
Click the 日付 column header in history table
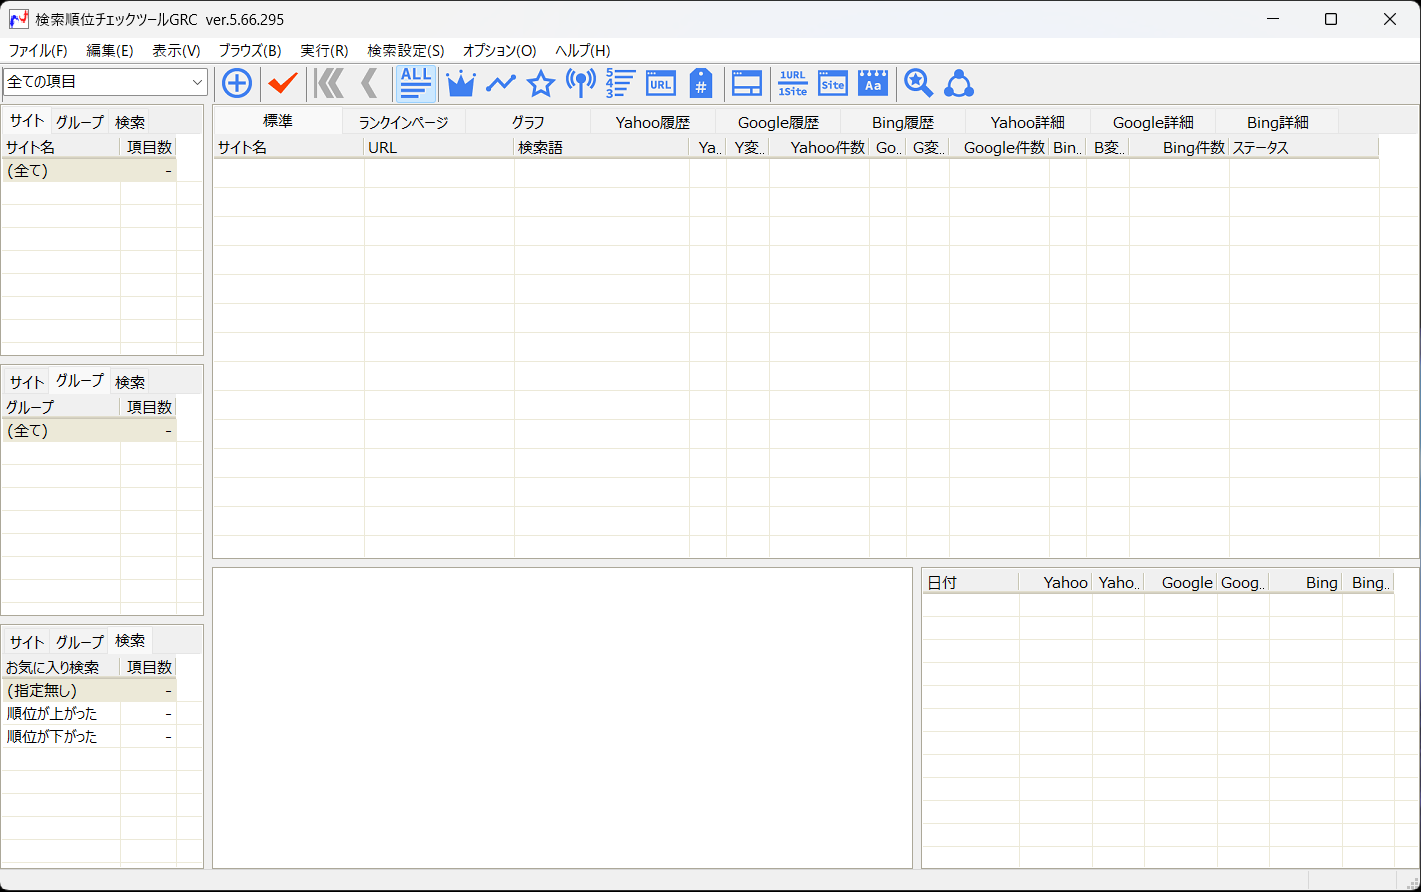click(x=970, y=582)
